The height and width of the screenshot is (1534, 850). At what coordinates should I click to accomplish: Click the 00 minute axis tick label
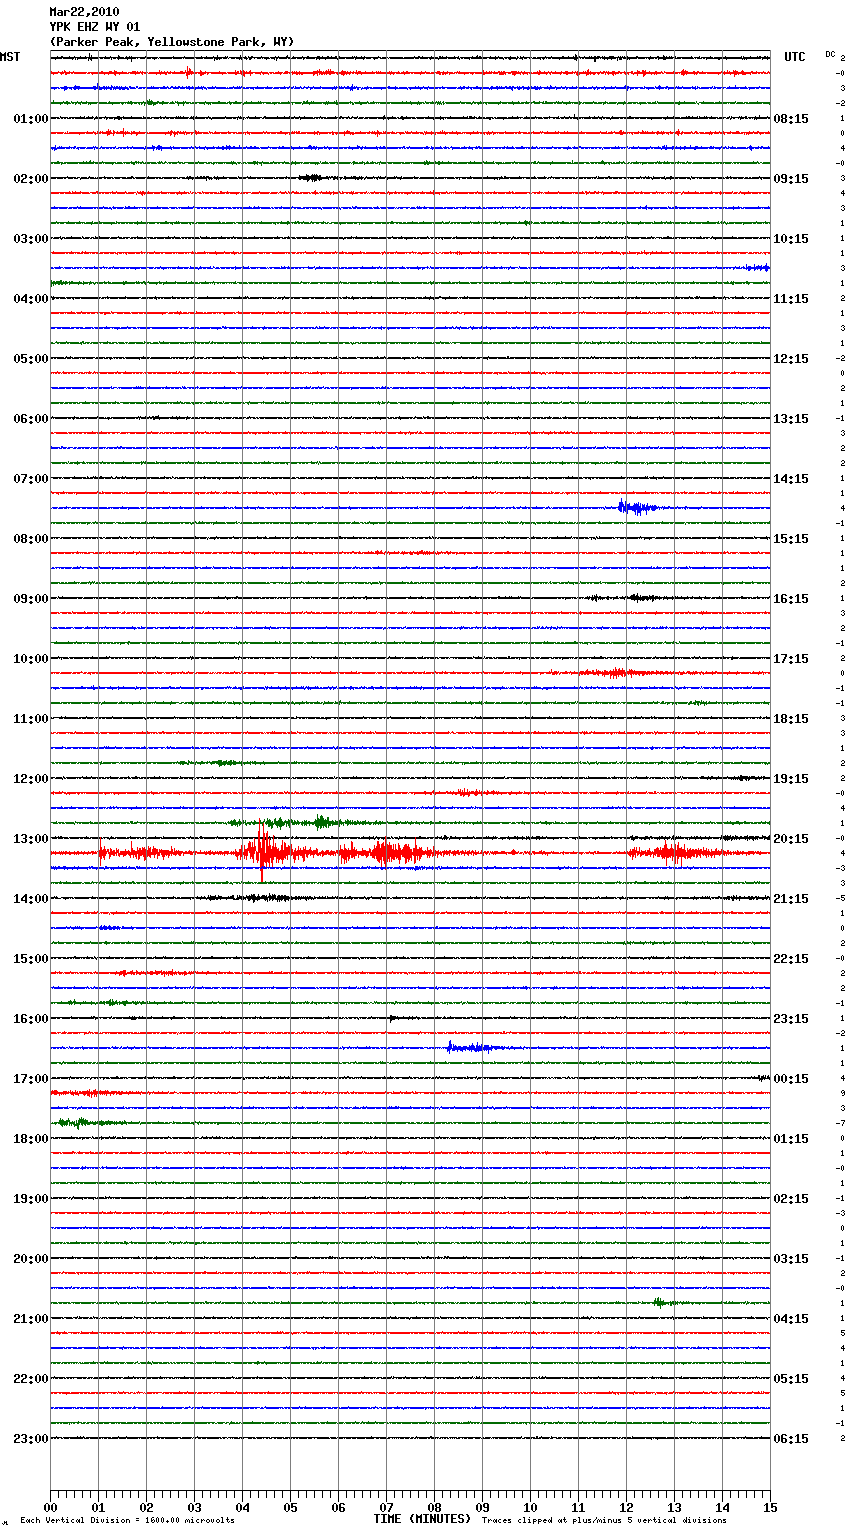(50, 1507)
